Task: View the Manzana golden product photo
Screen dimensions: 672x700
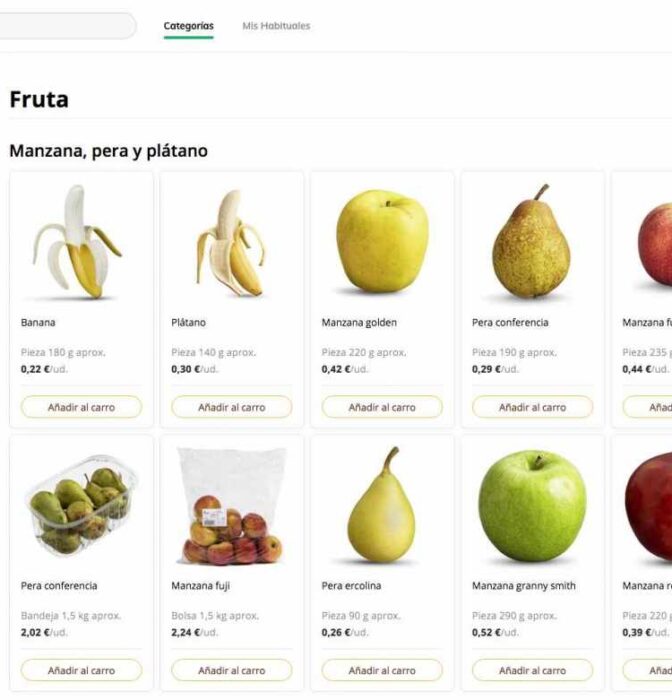Action: [382, 241]
